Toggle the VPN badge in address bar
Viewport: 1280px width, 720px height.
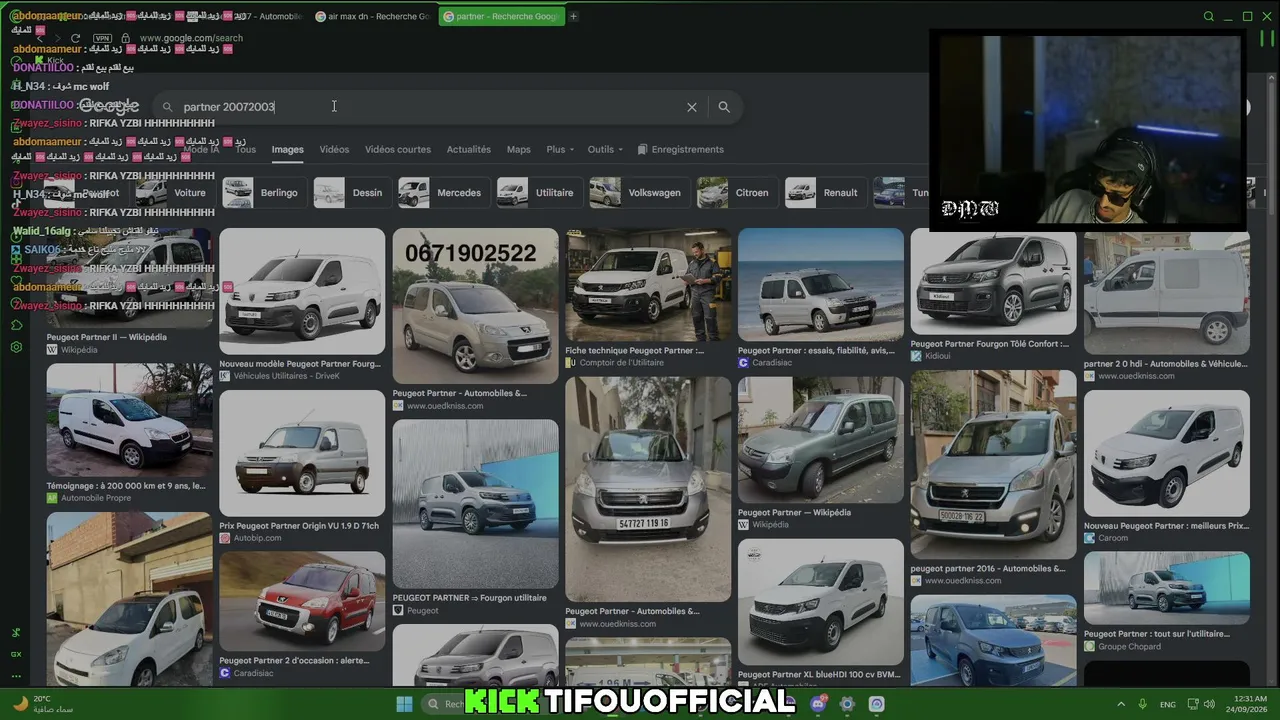coord(102,38)
